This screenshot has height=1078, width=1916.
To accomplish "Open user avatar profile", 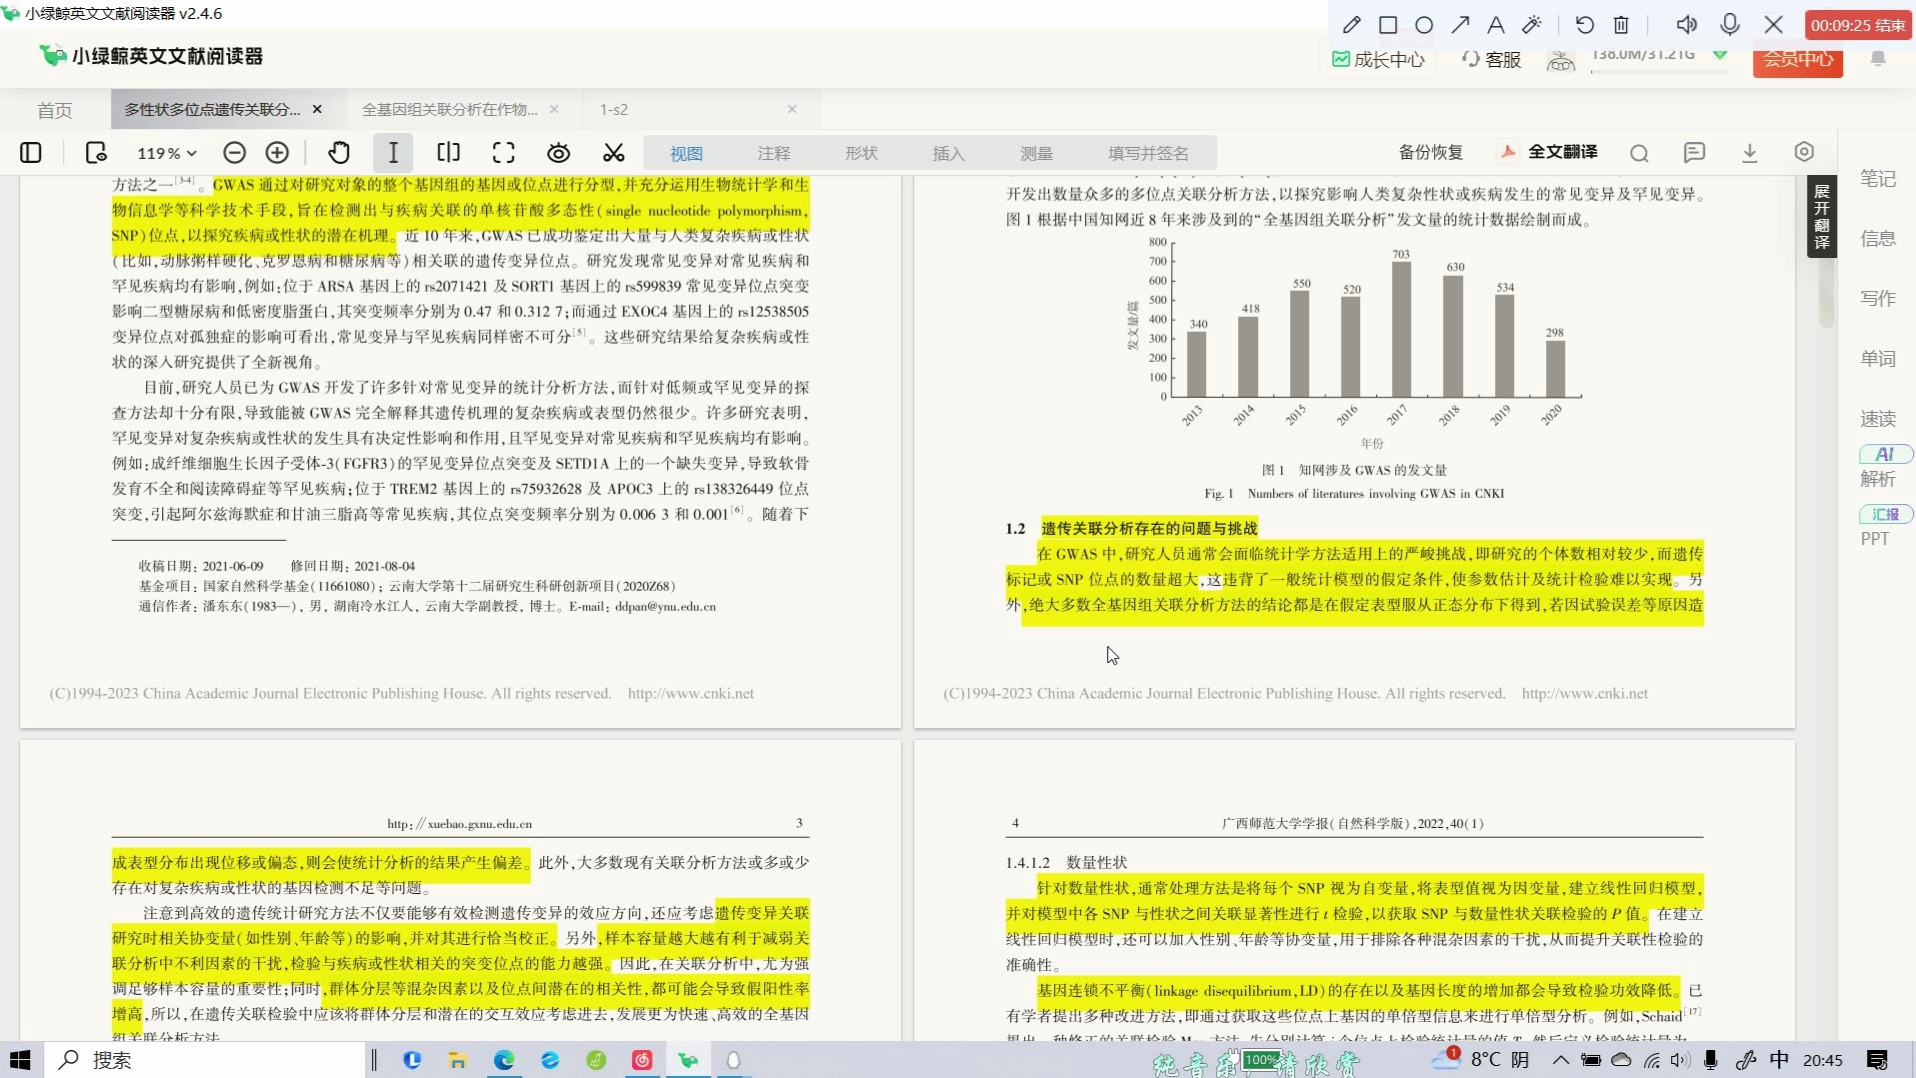I will click(x=1560, y=60).
